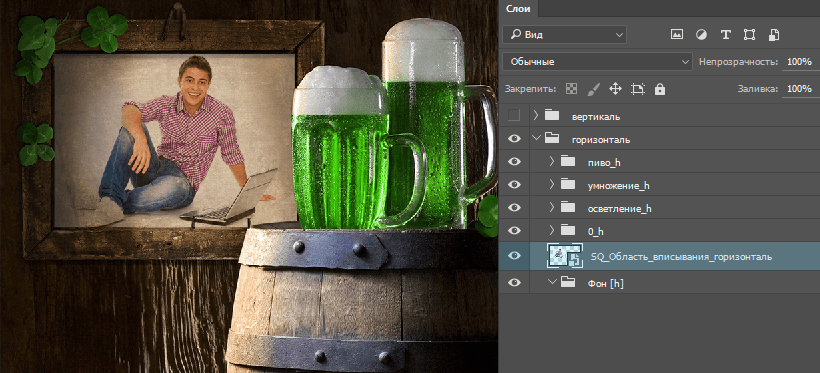Image resolution: width=820 pixels, height=373 pixels.
Task: Select the SQ_Область_вписывания_горизонталь layer name
Action: (x=681, y=257)
